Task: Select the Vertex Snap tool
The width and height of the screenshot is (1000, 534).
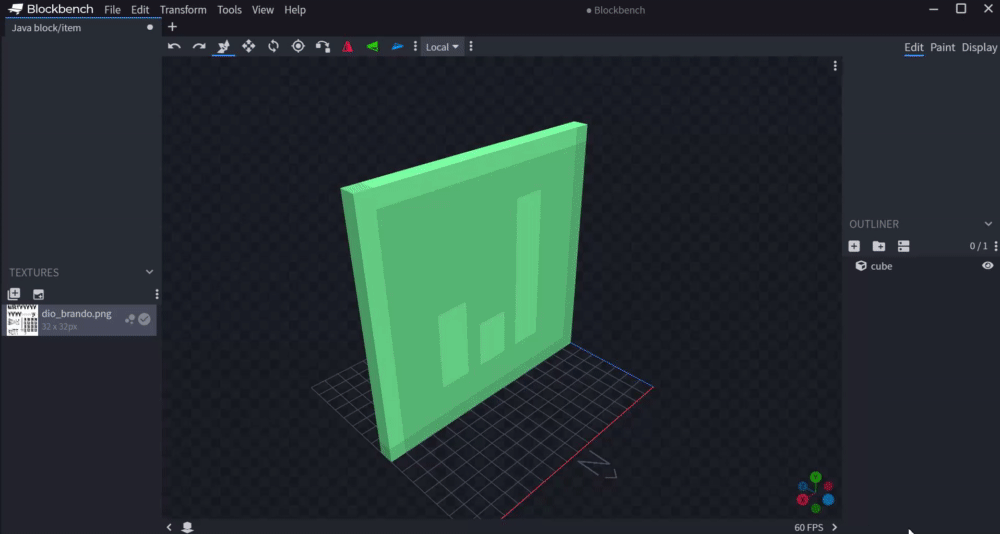Action: (323, 47)
